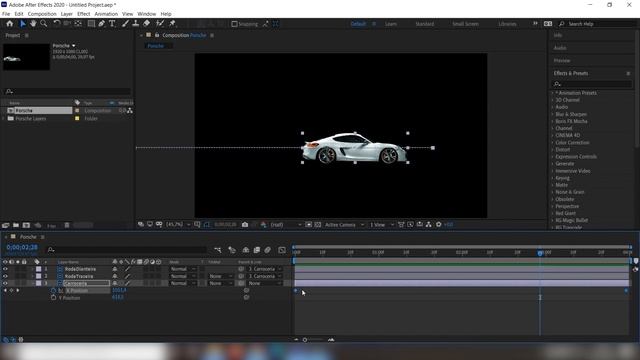Select the Pan Behind anchor point tool
The height and width of the screenshot is (360, 640).
[78, 24]
